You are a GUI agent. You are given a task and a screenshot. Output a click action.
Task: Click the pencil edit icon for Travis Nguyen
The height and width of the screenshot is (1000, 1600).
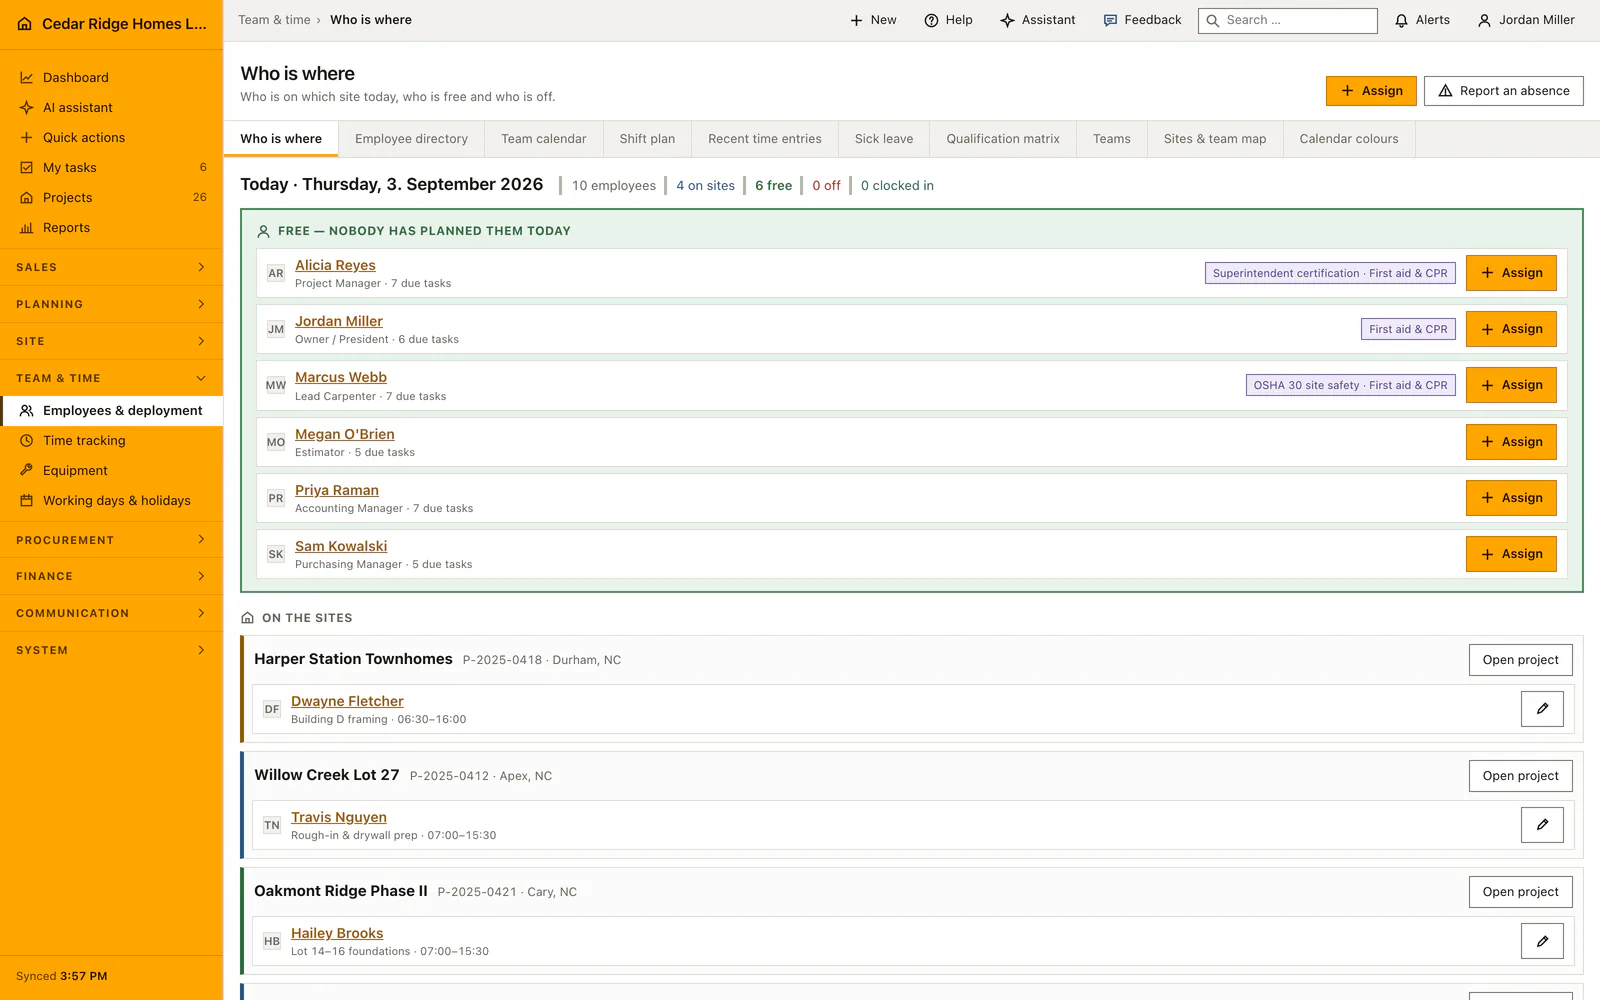pyautogui.click(x=1542, y=825)
